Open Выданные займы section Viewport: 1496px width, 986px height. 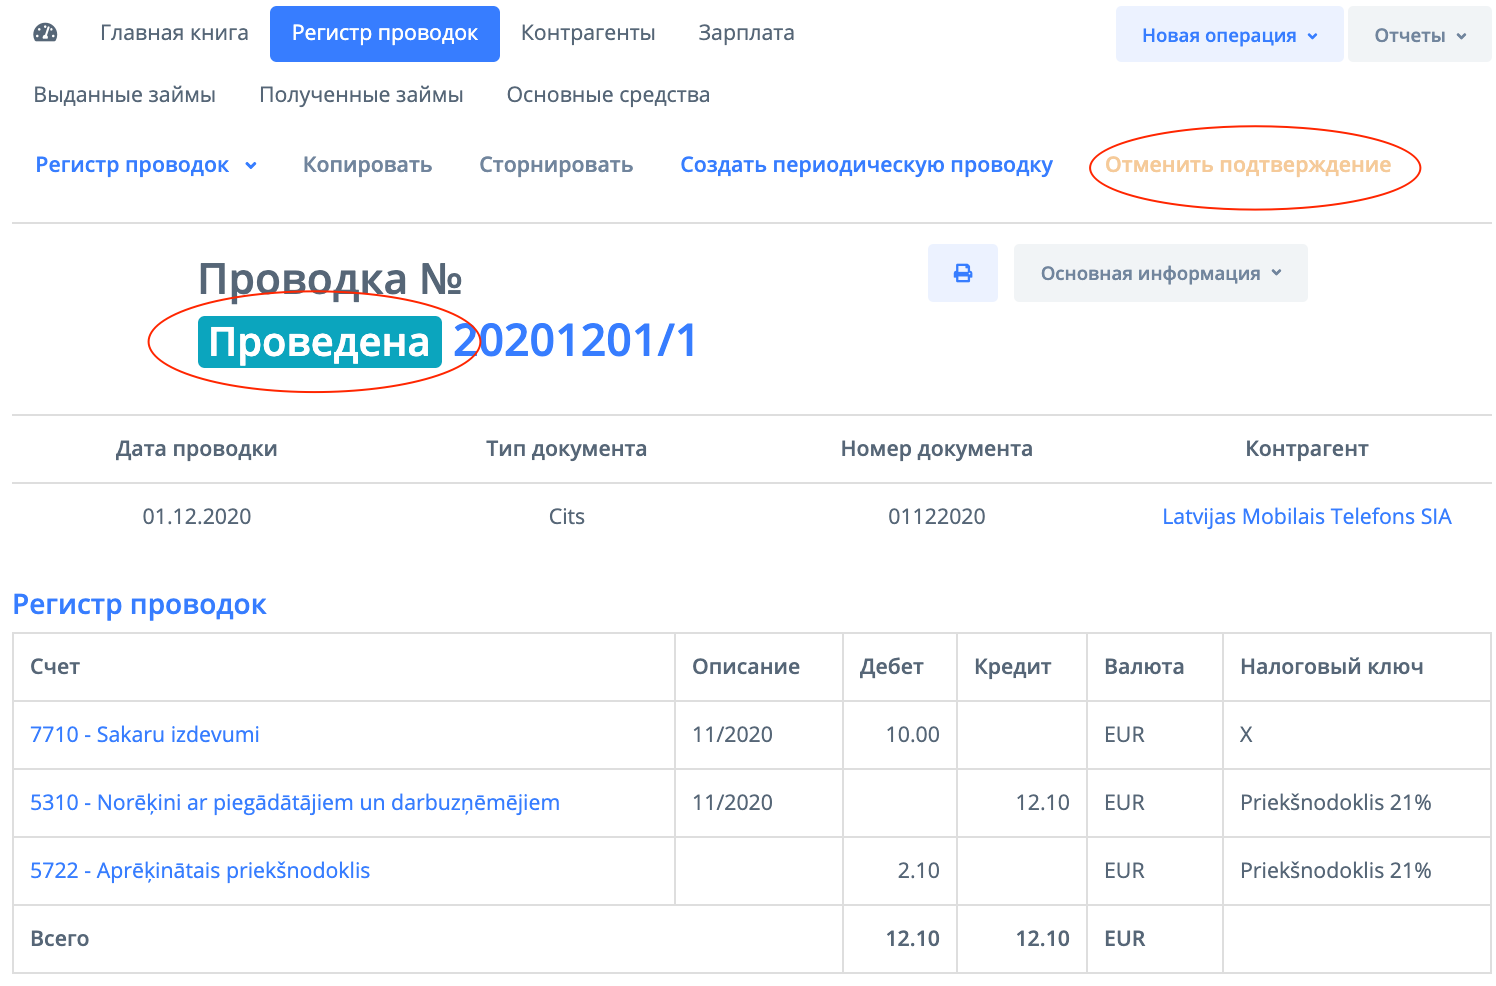[125, 95]
